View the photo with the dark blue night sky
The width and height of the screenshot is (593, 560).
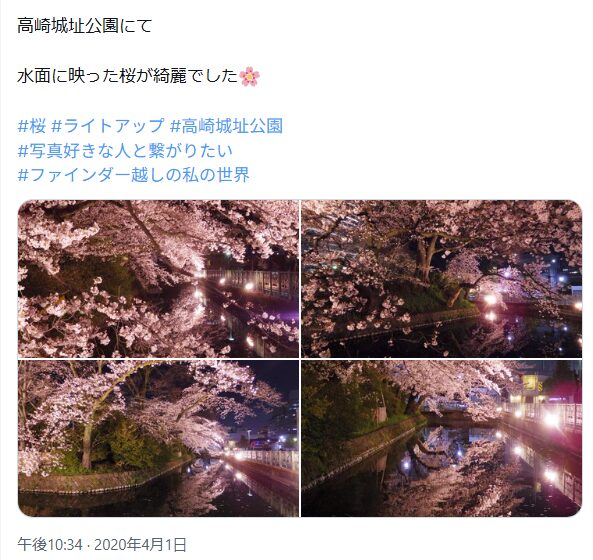[158, 438]
